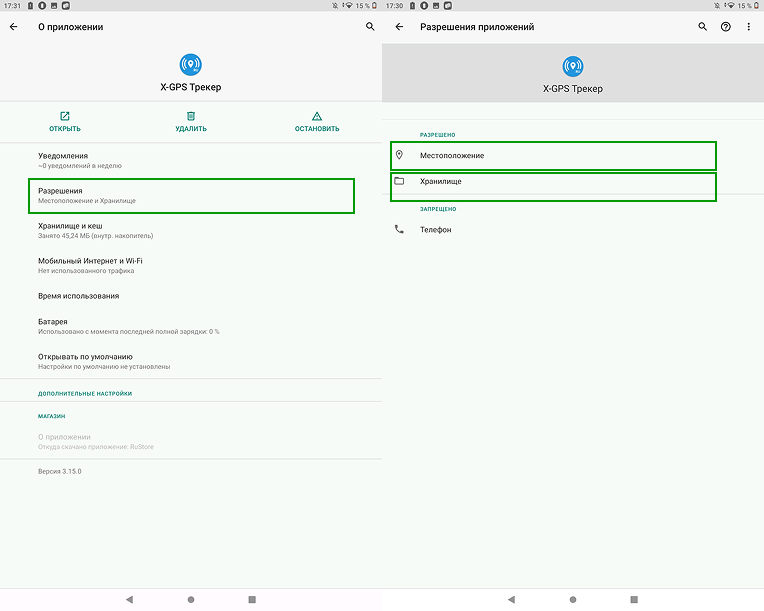Tap the back arrow in 'О приложении' header
The width and height of the screenshot is (764, 611).
[x=14, y=27]
